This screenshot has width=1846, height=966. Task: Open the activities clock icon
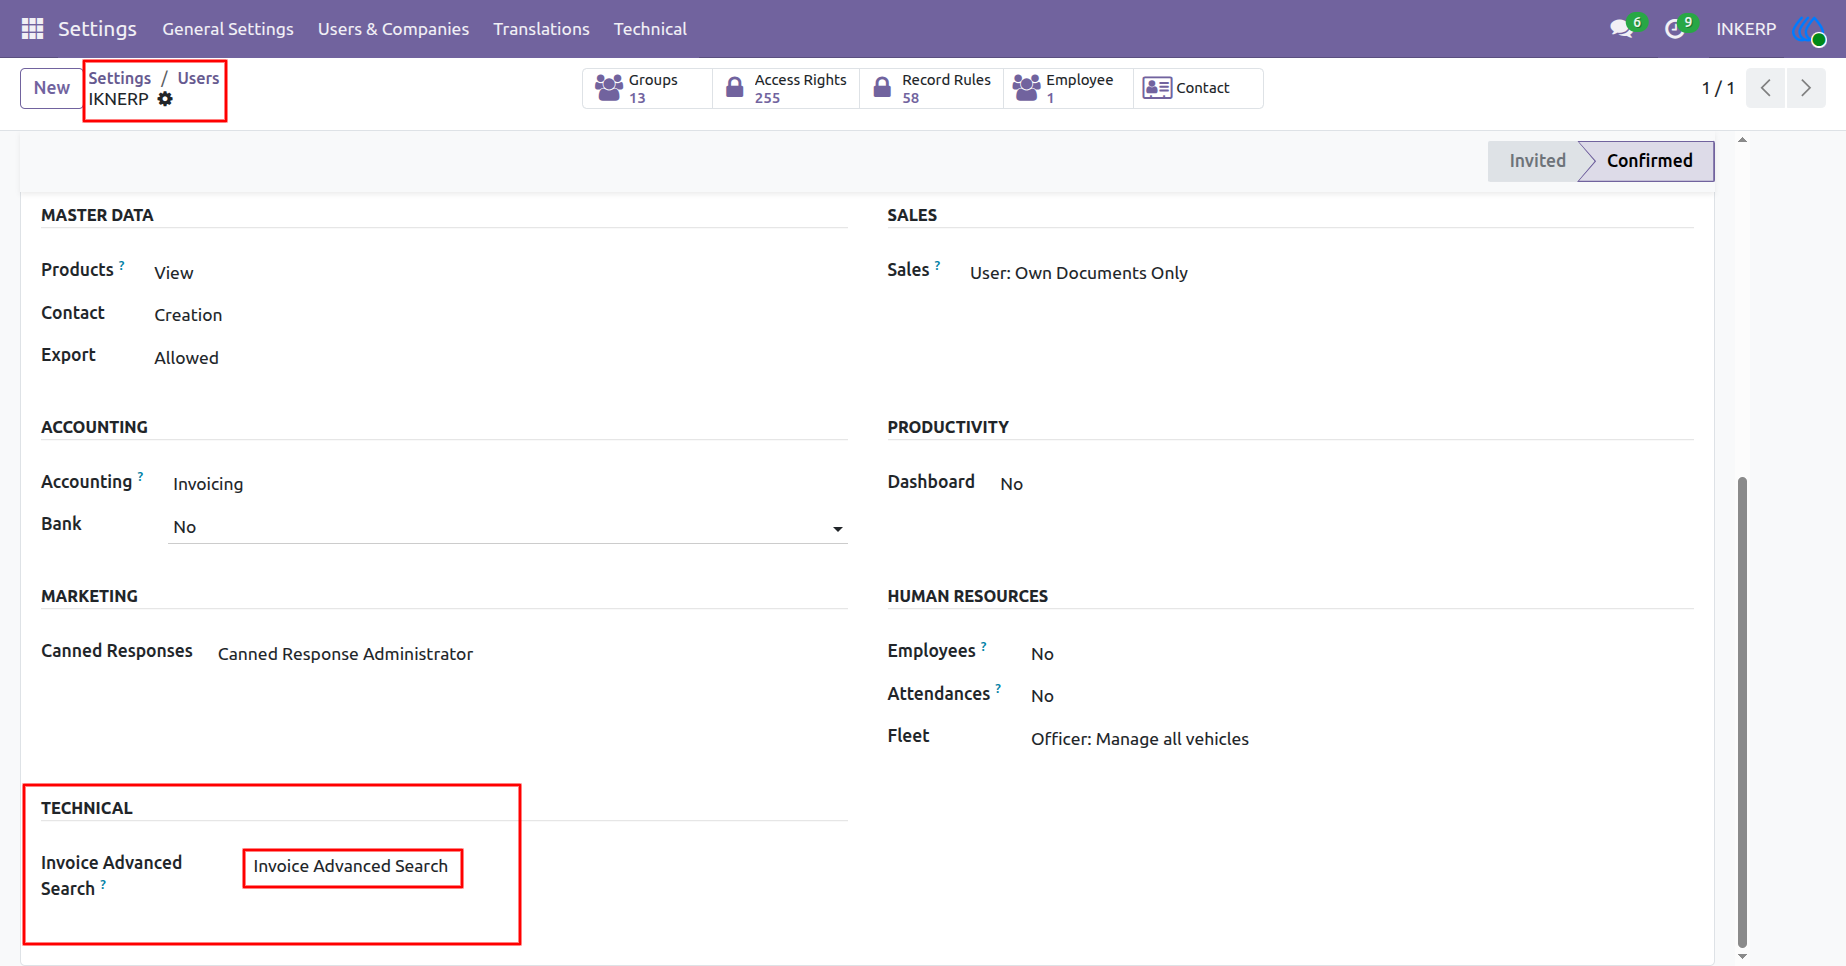click(x=1674, y=29)
